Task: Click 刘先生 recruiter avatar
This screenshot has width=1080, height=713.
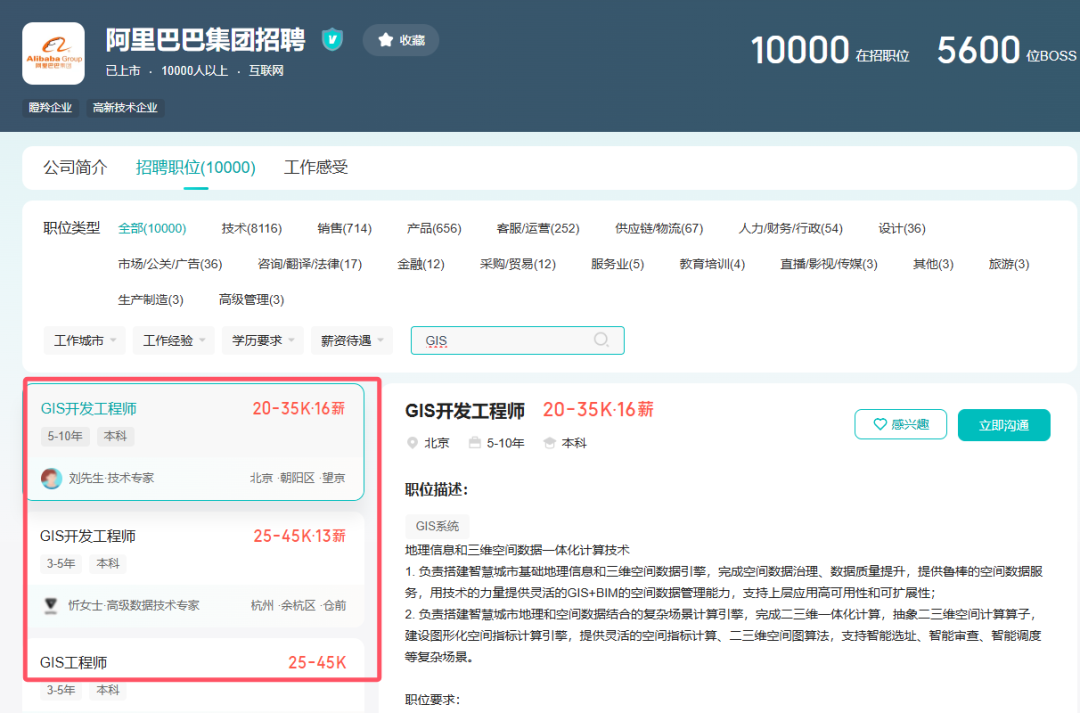Action: pyautogui.click(x=51, y=478)
